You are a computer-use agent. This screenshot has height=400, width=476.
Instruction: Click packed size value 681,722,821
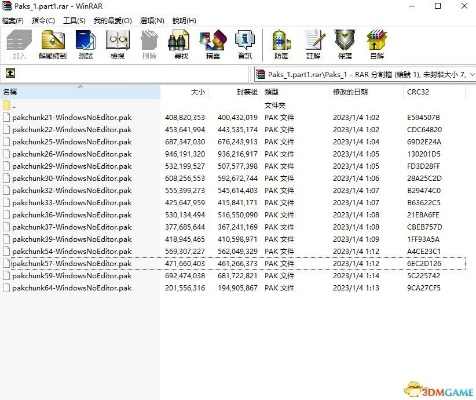click(x=237, y=276)
